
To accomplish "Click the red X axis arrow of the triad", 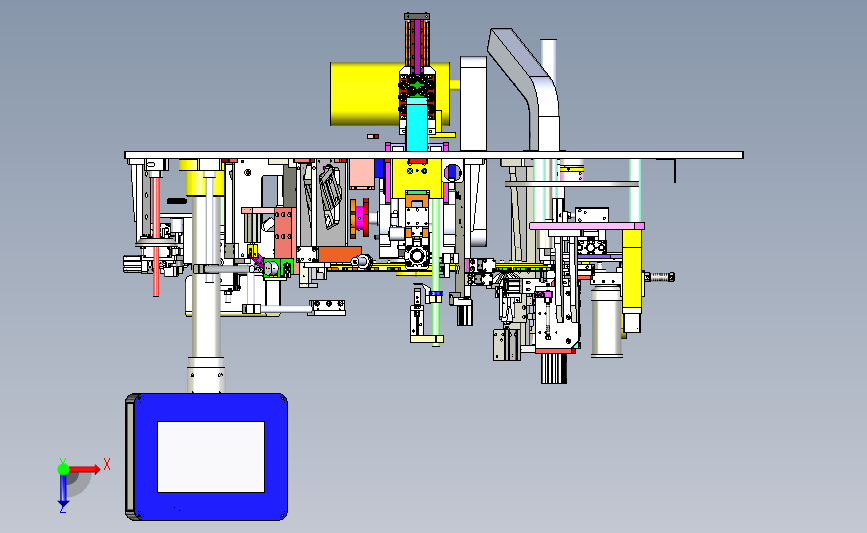I will click(85, 469).
